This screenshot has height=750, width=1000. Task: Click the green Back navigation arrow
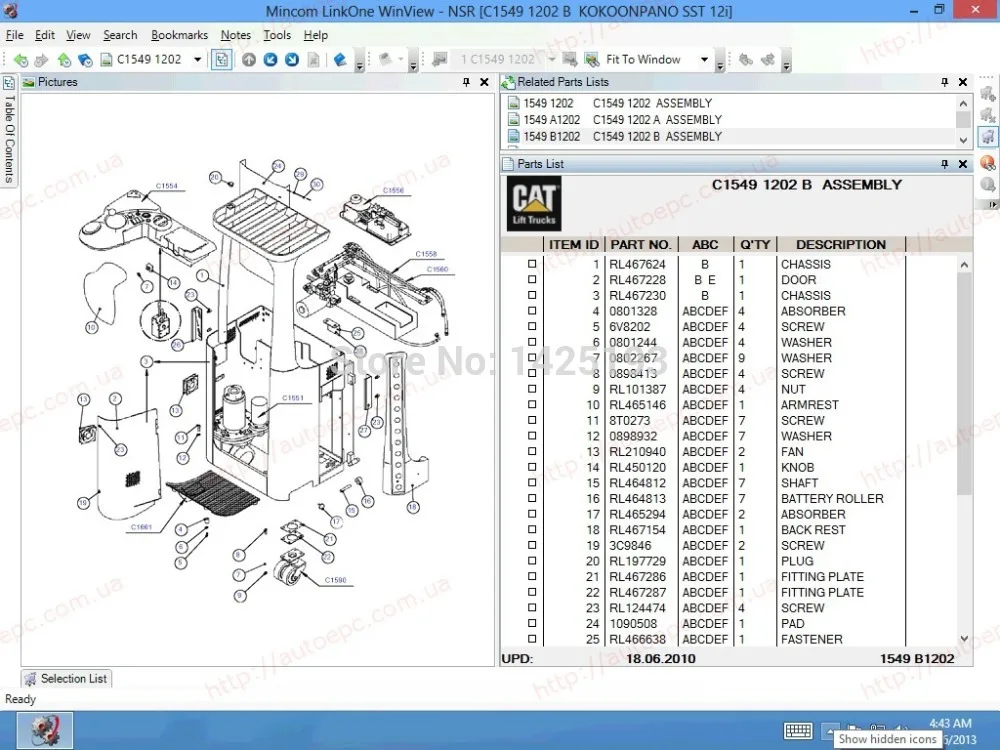pyautogui.click(x=20, y=60)
